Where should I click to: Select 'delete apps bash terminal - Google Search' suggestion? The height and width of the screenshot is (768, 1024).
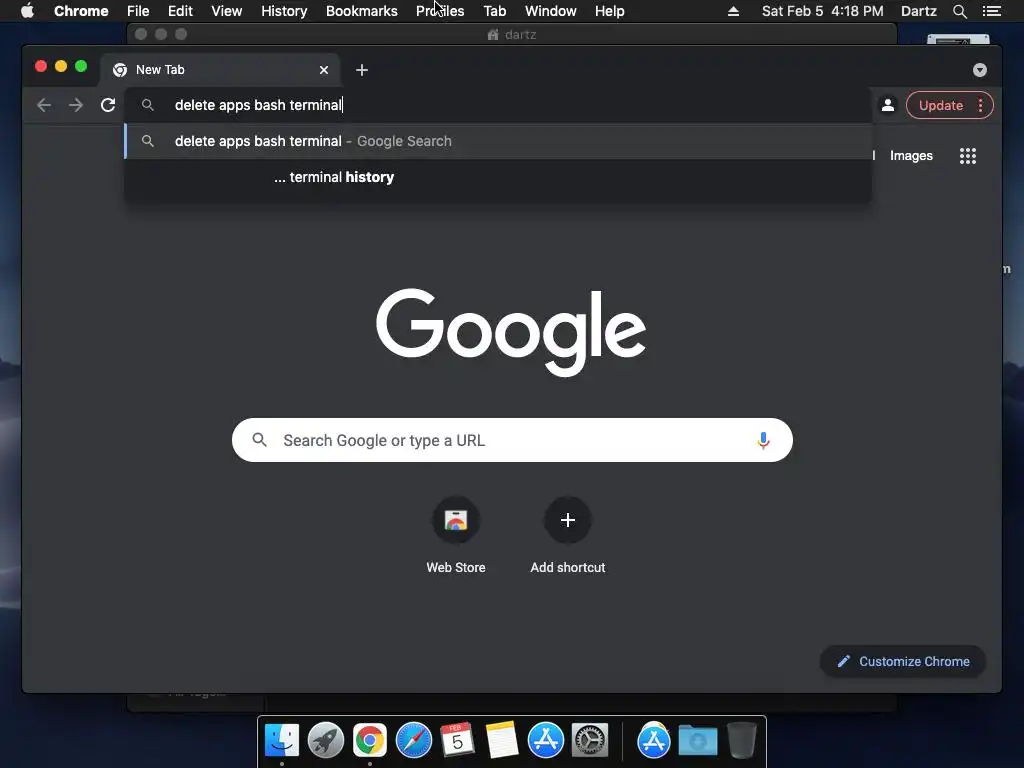click(x=498, y=141)
